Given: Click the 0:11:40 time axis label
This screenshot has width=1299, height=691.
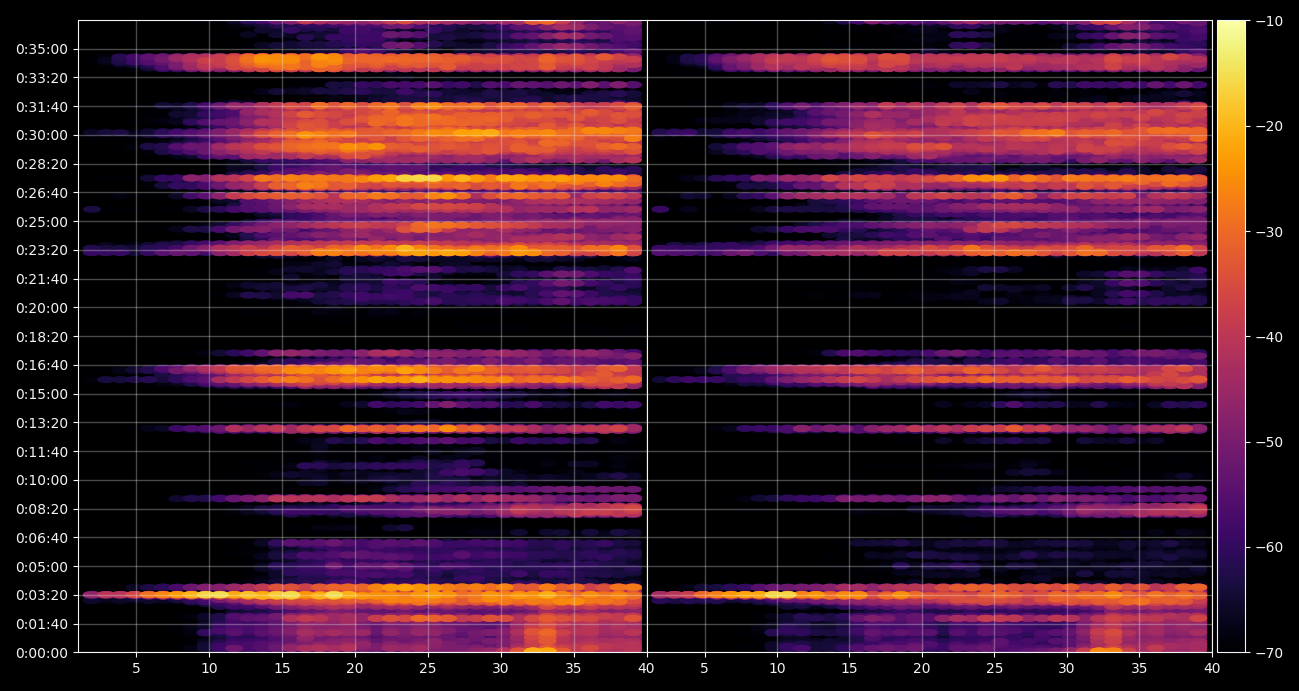Looking at the screenshot, I should tap(41, 452).
